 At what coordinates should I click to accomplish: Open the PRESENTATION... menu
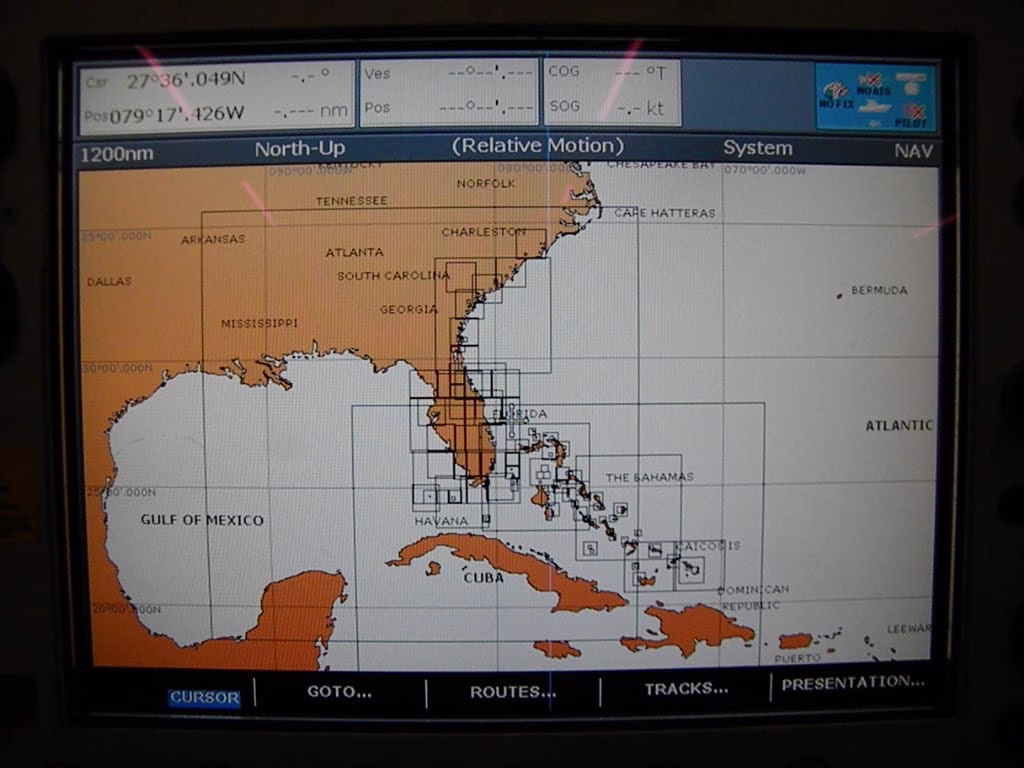pyautogui.click(x=852, y=684)
